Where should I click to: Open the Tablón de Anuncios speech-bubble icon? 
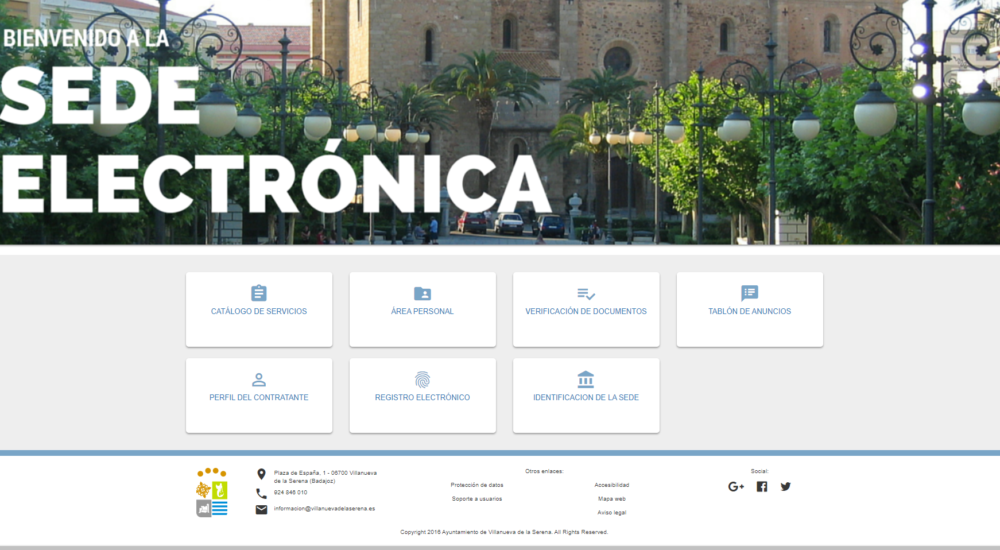click(749, 293)
